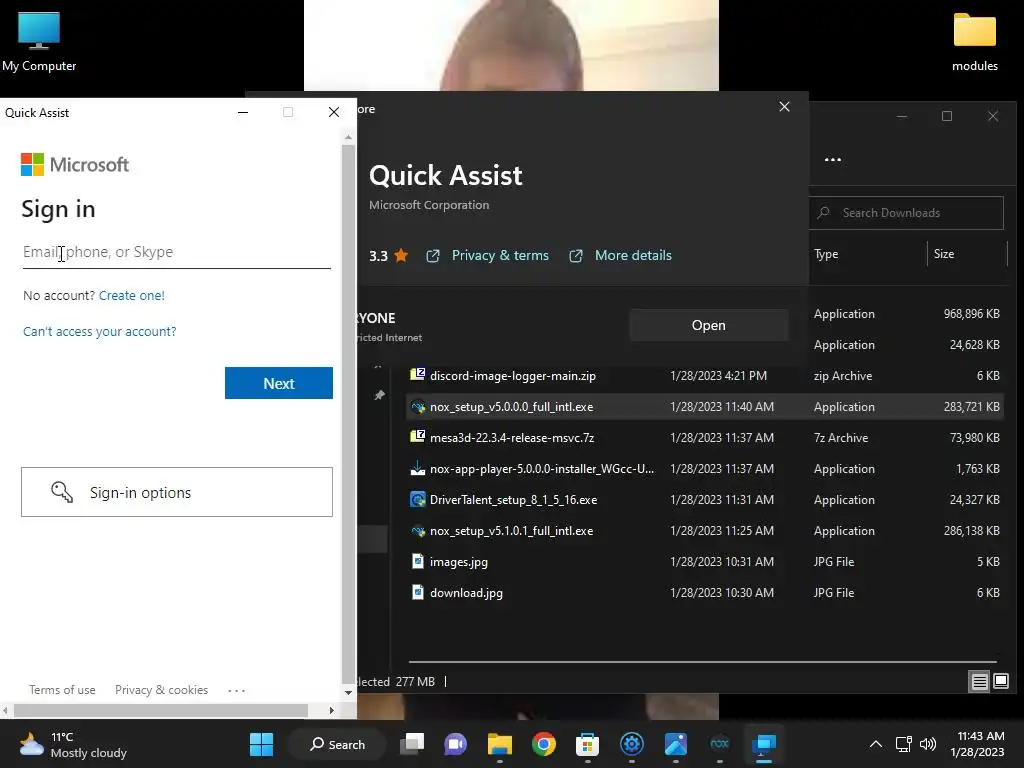Open Privacy & cookies link

(161, 690)
